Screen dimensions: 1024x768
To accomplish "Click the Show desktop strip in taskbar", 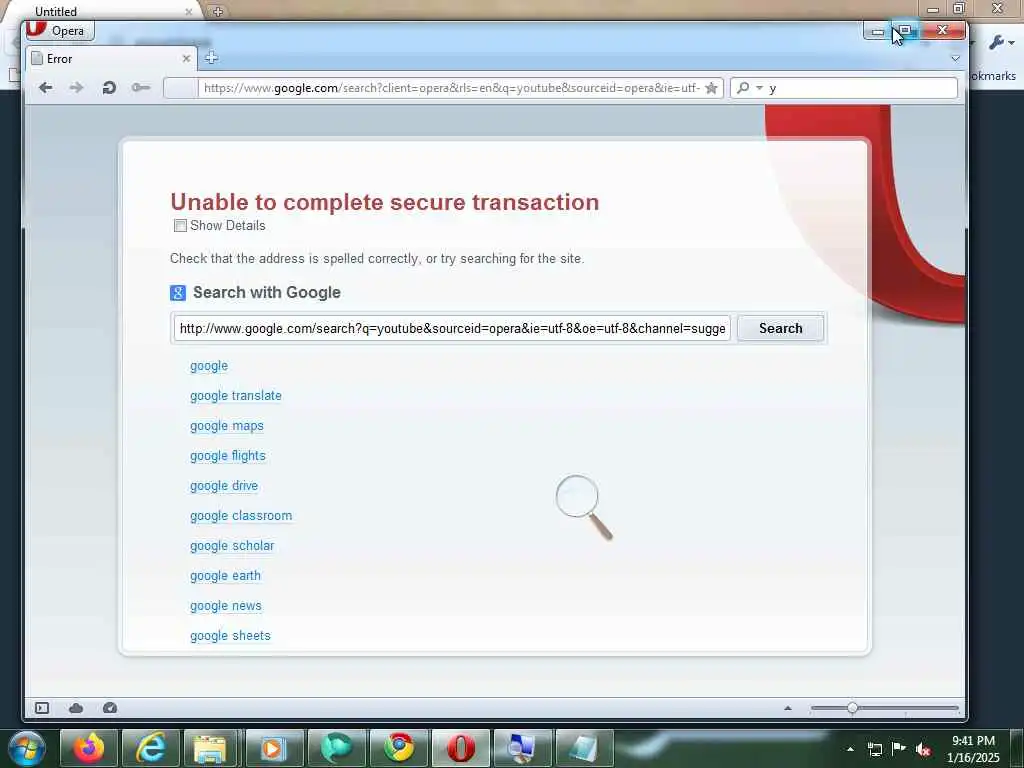I will click(1017, 748).
